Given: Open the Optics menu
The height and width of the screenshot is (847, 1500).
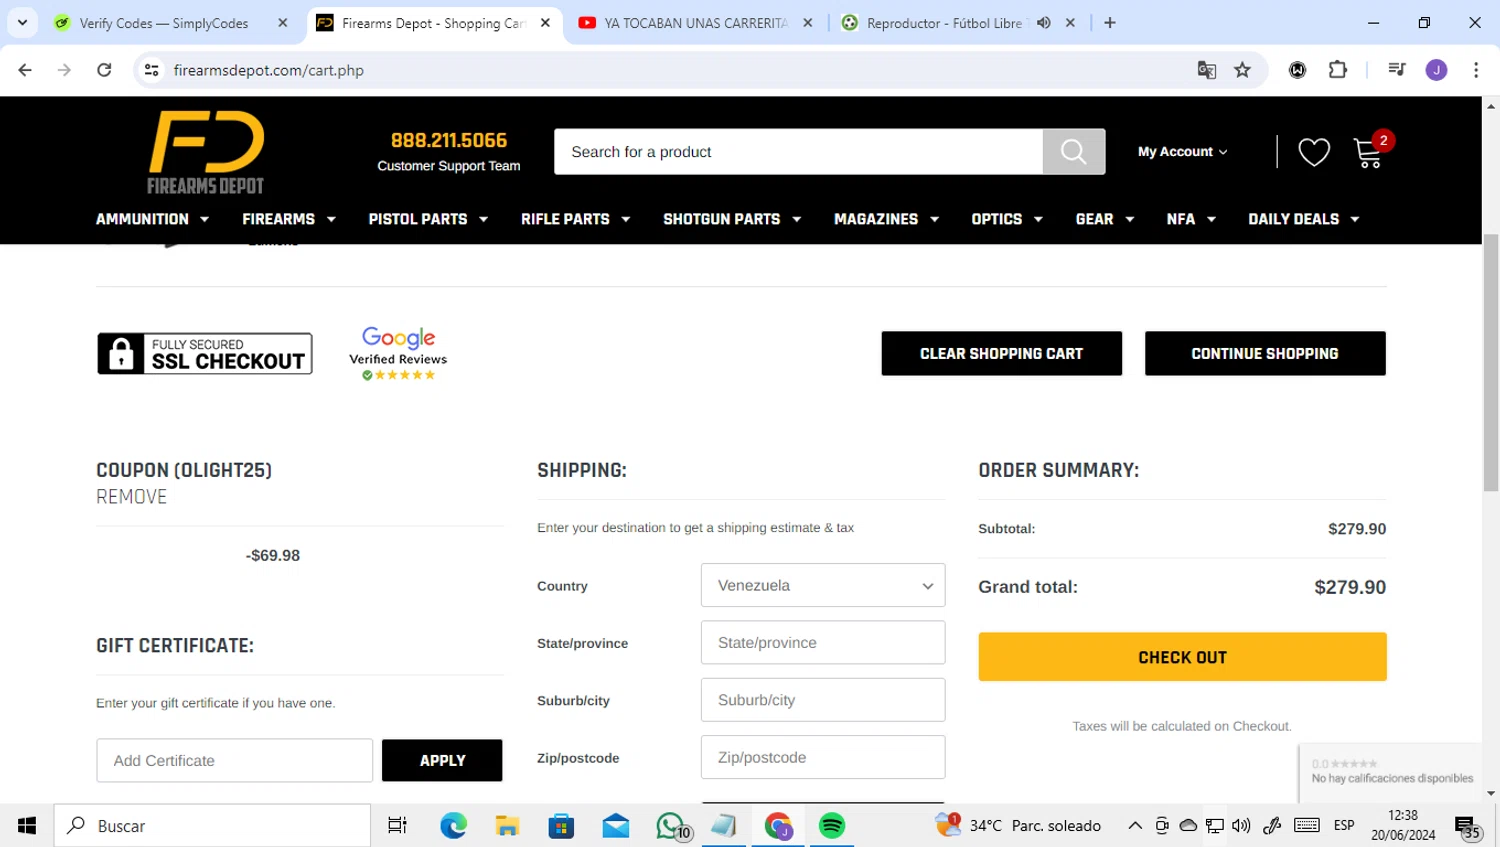Looking at the screenshot, I should click(x=1007, y=219).
